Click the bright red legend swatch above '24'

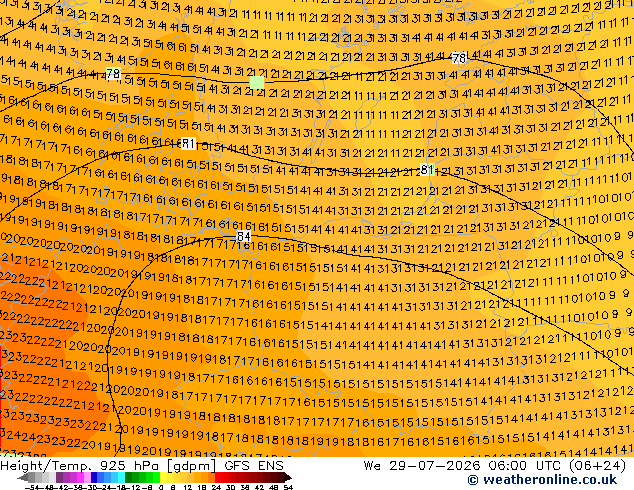point(218,477)
